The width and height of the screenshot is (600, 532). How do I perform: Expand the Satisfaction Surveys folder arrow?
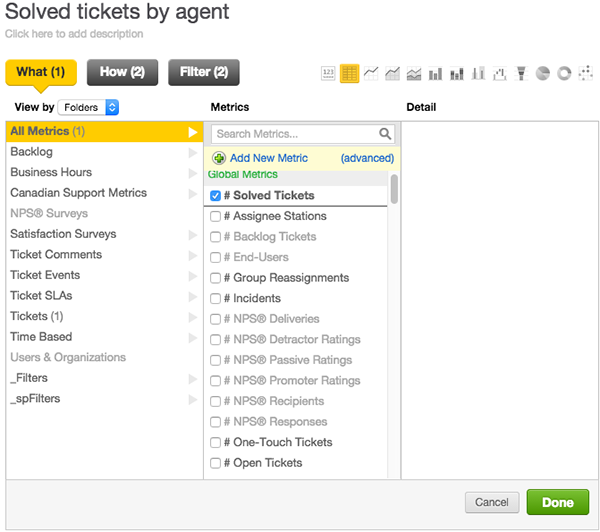pos(192,234)
